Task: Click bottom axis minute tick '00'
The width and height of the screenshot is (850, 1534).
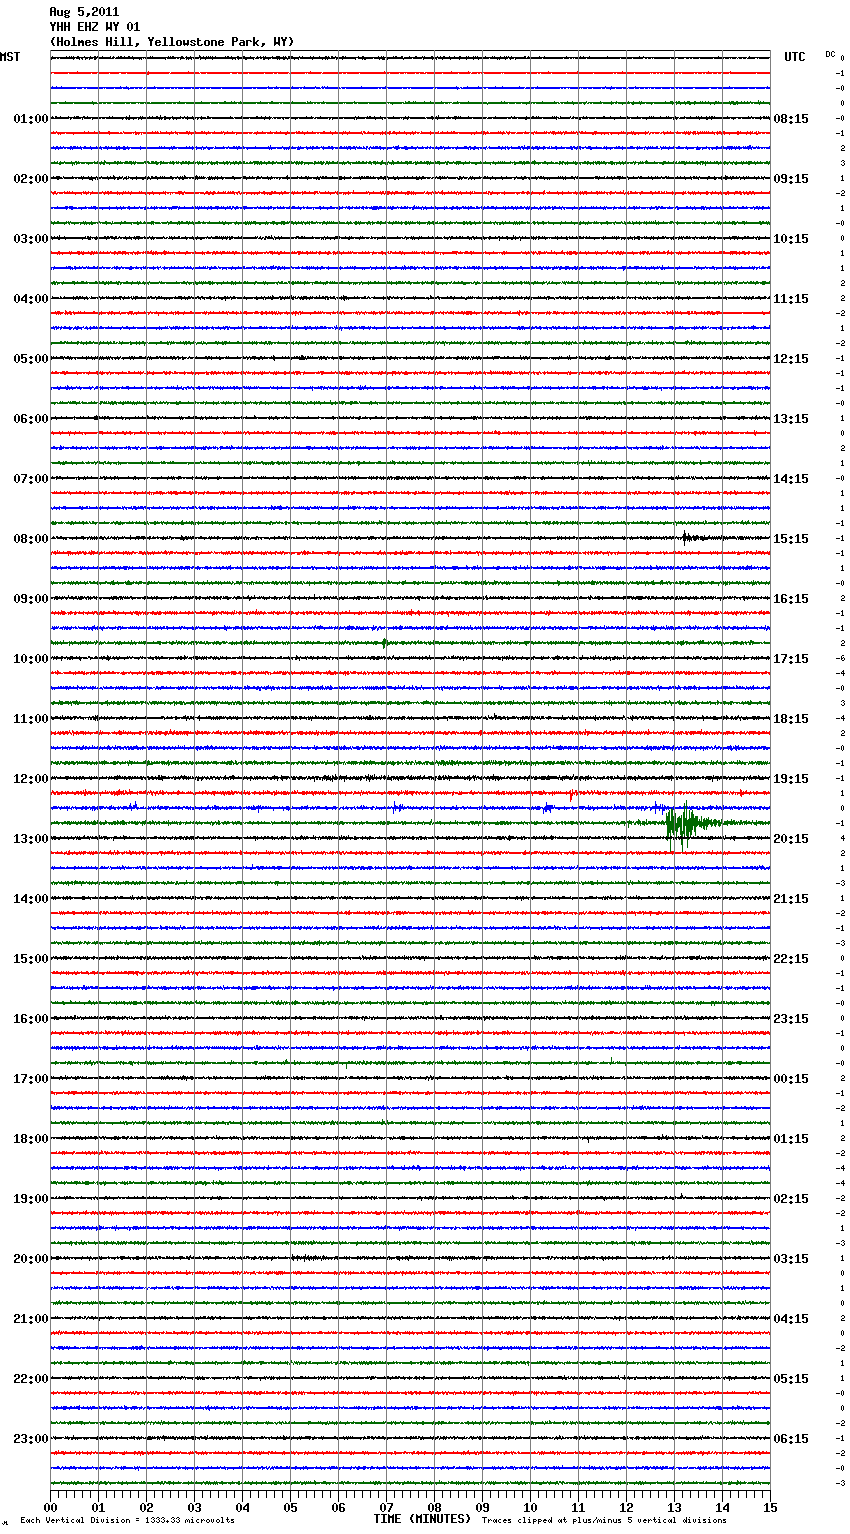Action: tap(50, 1507)
